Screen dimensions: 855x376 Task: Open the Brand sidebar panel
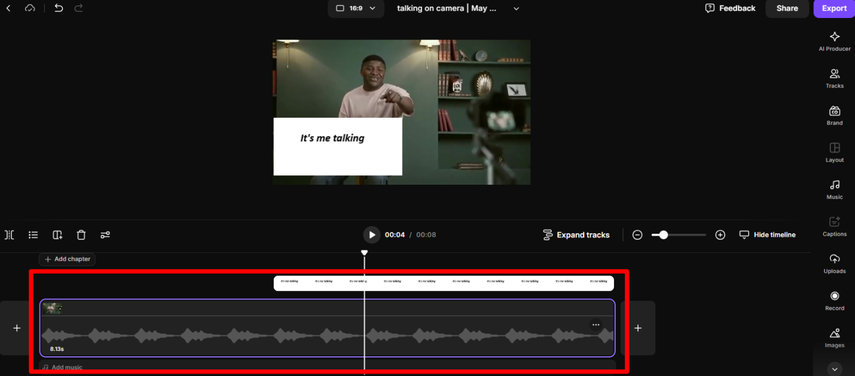pos(834,116)
